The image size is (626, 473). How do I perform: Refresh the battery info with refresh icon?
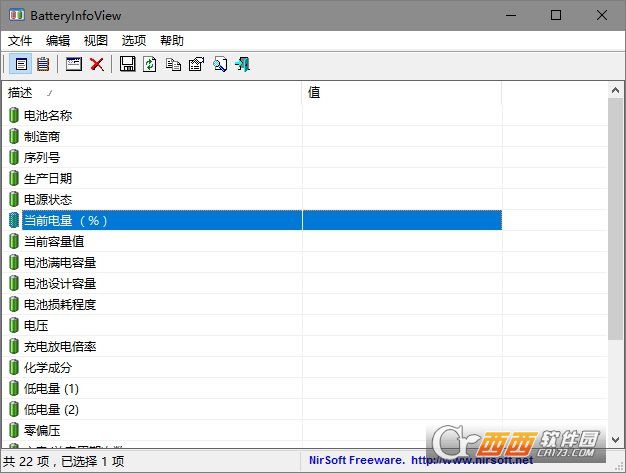click(150, 64)
